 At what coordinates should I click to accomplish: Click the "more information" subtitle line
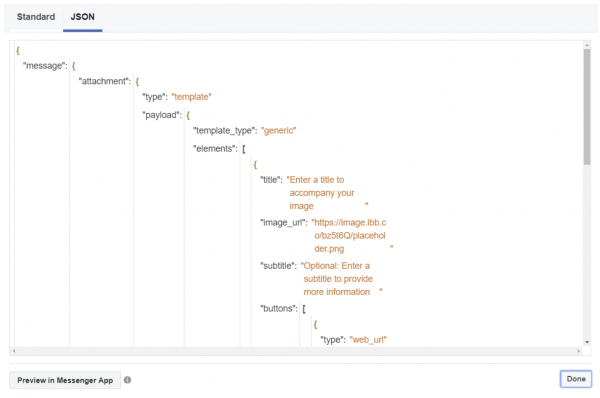[337, 292]
